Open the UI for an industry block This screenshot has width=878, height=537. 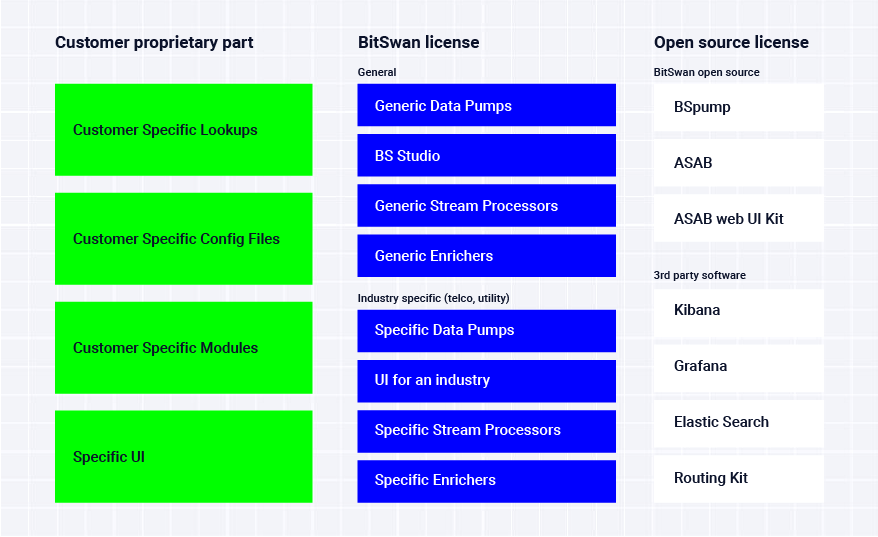click(x=487, y=381)
